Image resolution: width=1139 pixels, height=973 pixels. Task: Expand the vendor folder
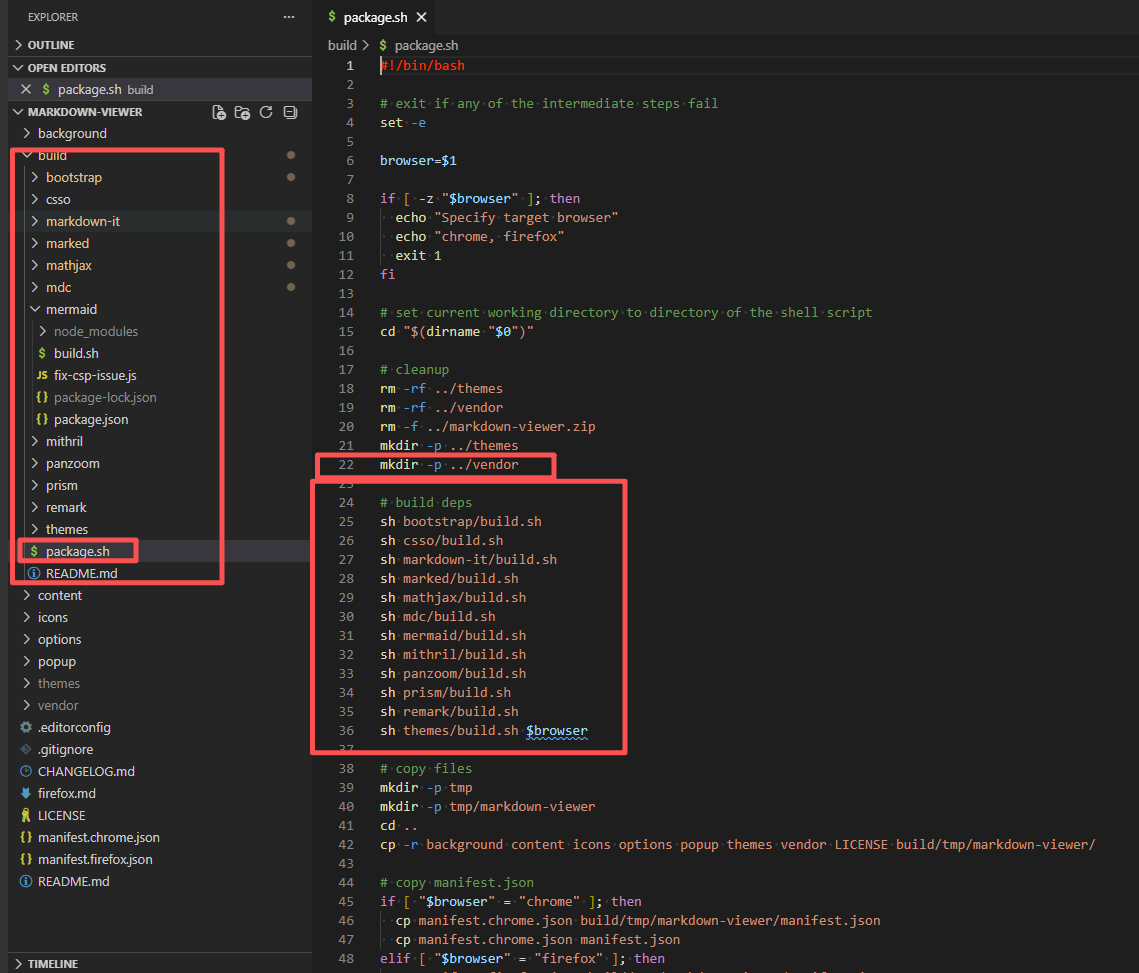[x=160, y=705]
